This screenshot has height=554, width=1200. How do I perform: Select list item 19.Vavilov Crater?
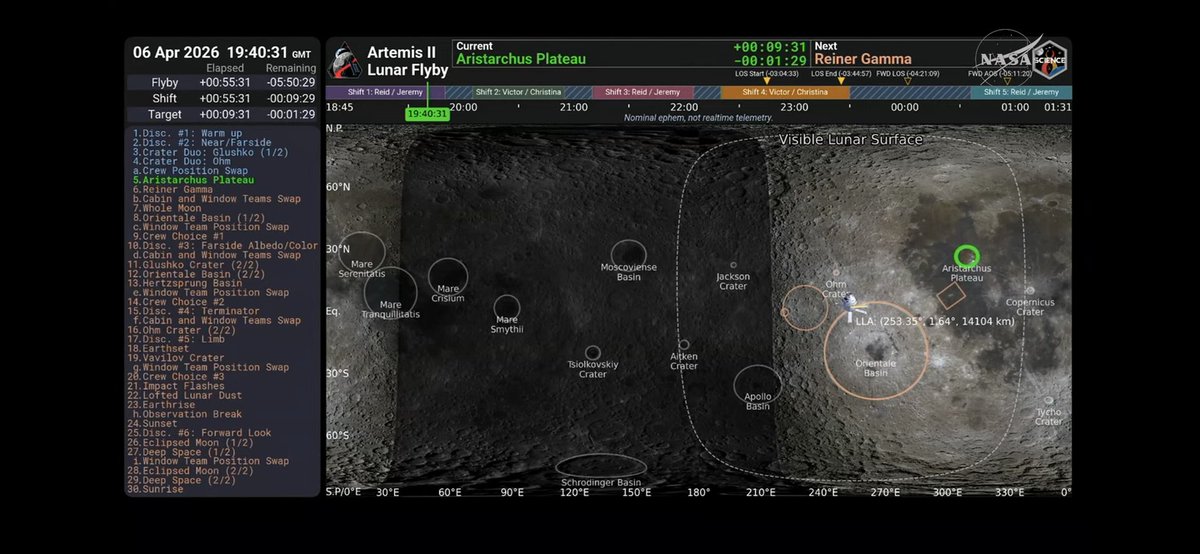pyautogui.click(x=177, y=358)
